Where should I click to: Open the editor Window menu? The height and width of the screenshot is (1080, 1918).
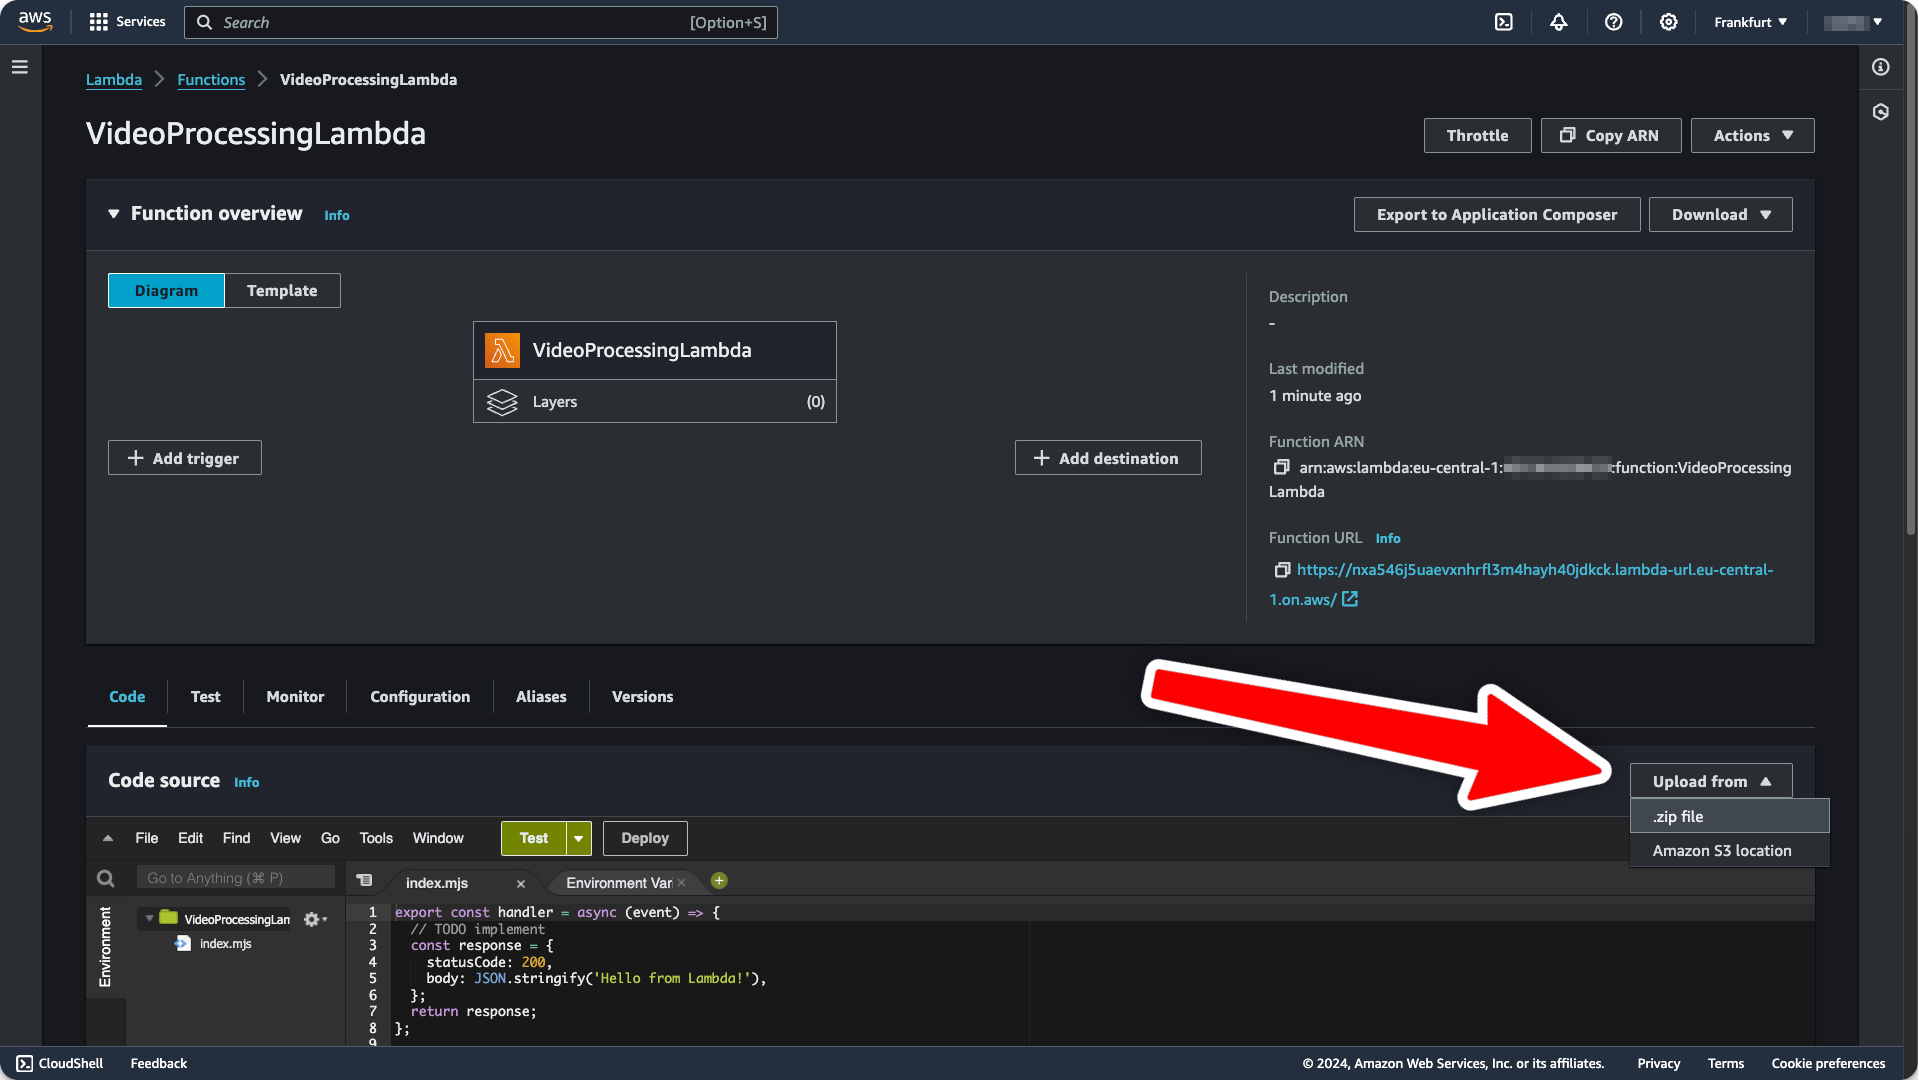(438, 839)
